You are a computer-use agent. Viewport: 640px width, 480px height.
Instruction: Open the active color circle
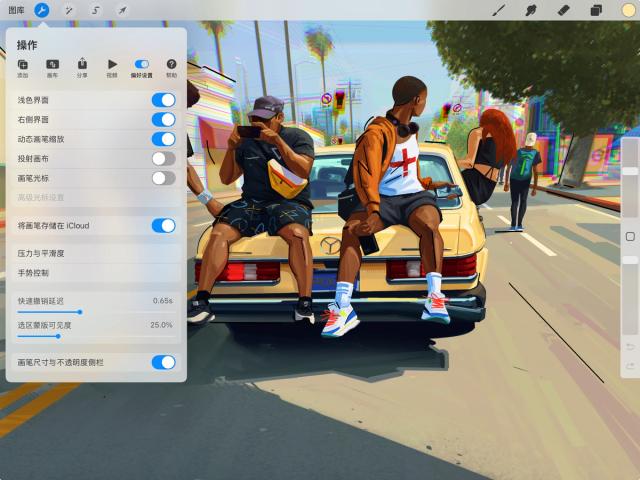[x=628, y=10]
